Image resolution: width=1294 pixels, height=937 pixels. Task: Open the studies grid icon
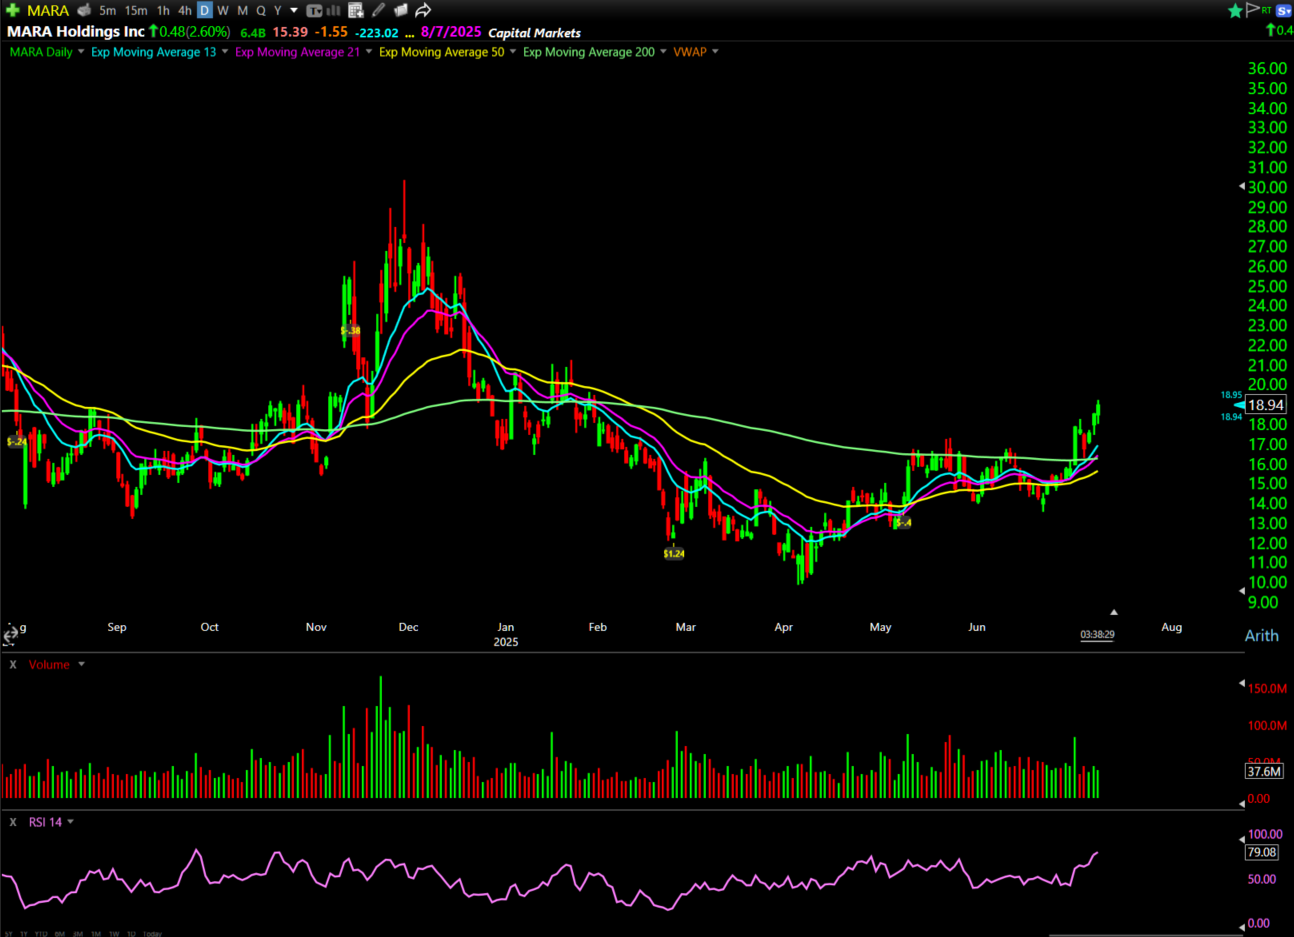[356, 10]
